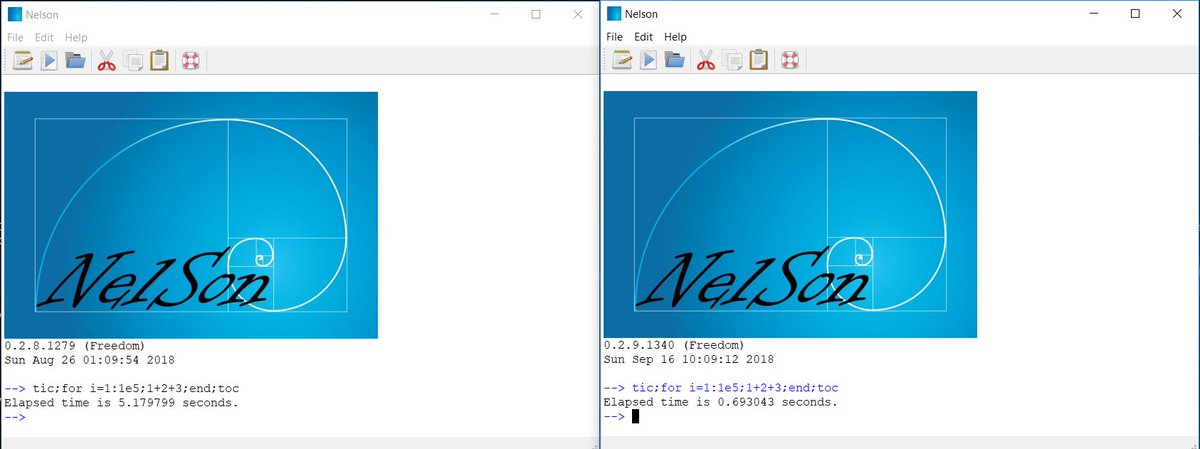Close the left Nelson window
This screenshot has width=1200, height=449.
(577, 14)
